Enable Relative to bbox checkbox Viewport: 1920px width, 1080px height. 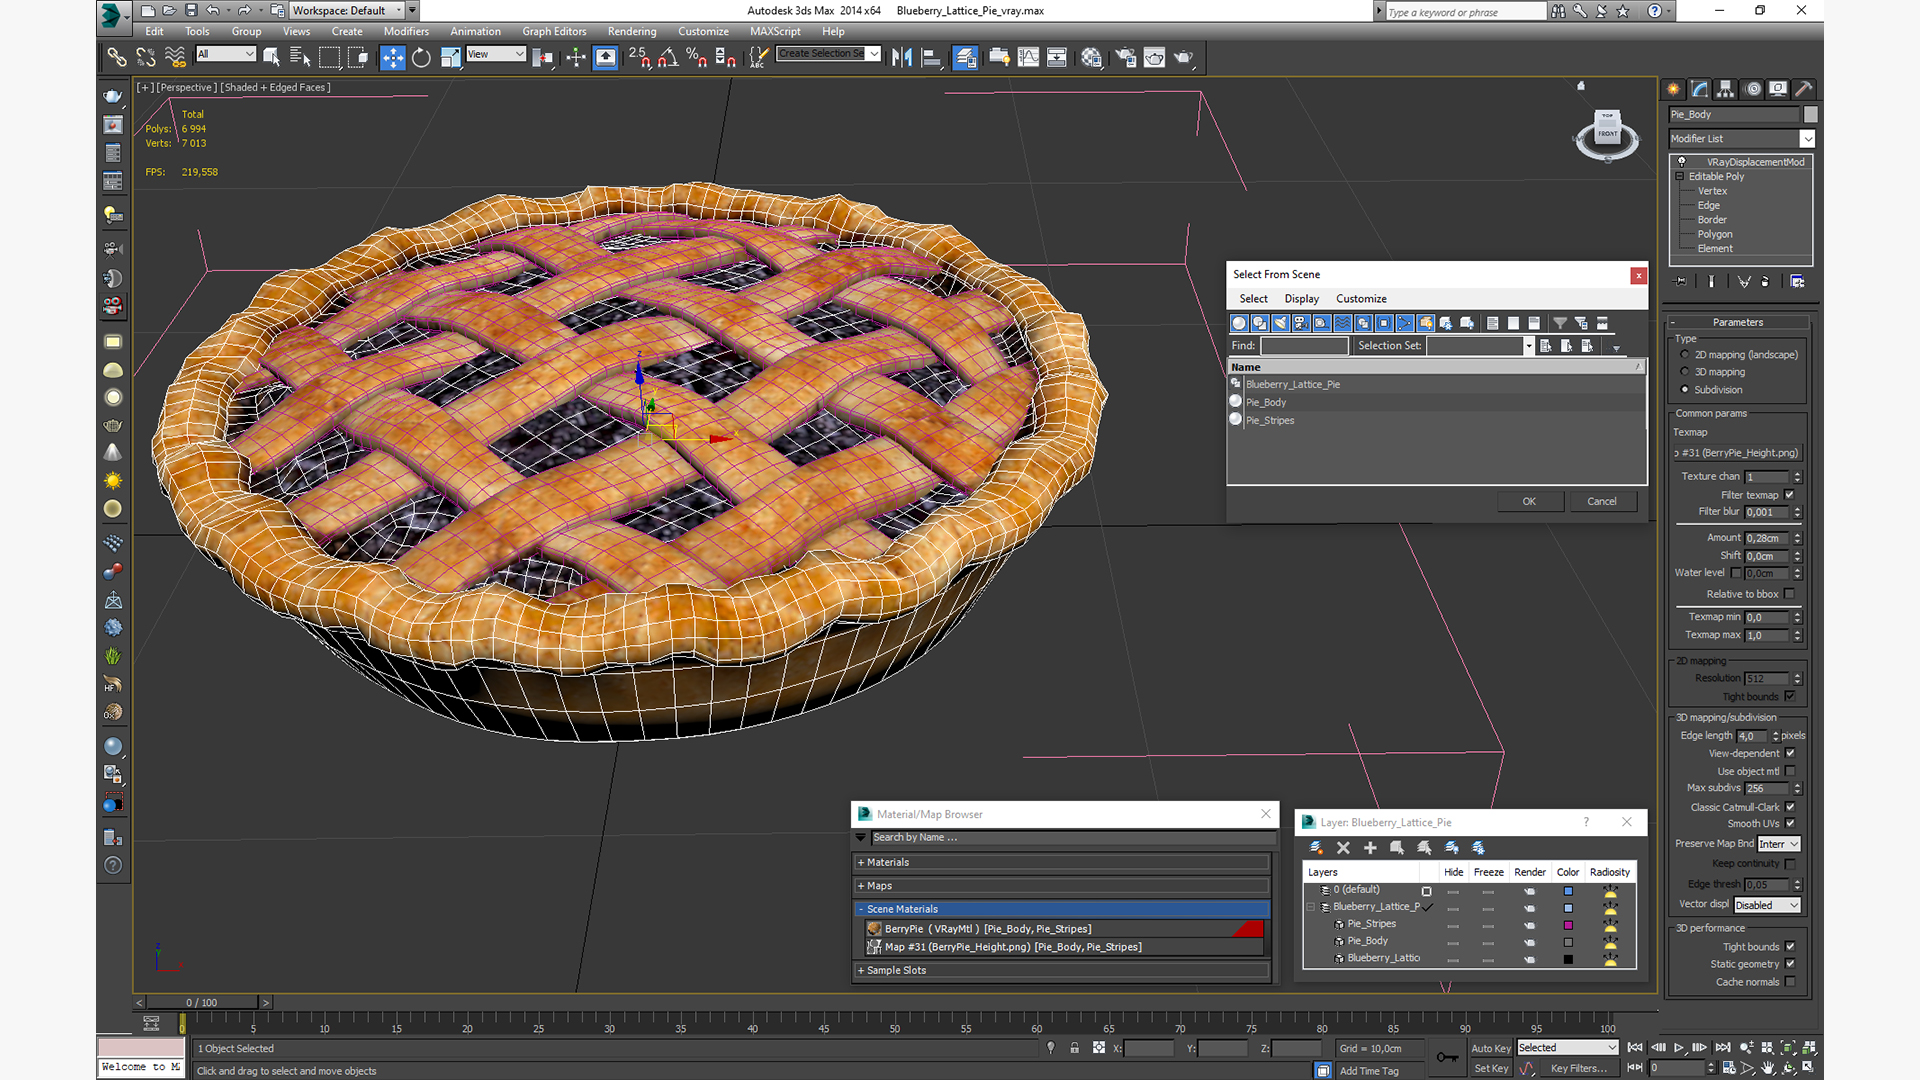point(1789,594)
